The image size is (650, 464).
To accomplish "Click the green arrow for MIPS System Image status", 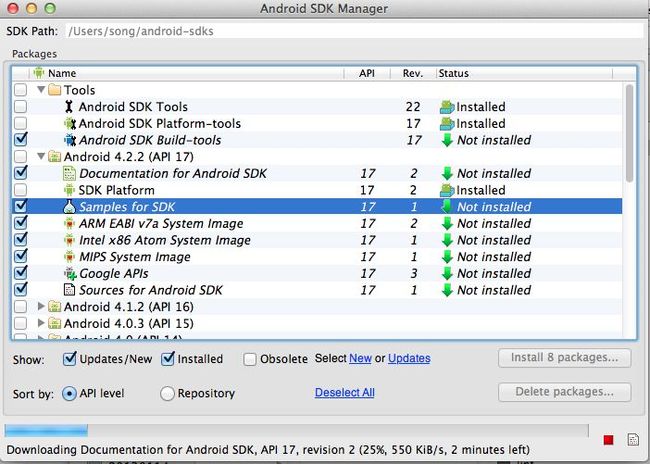I will coord(447,257).
